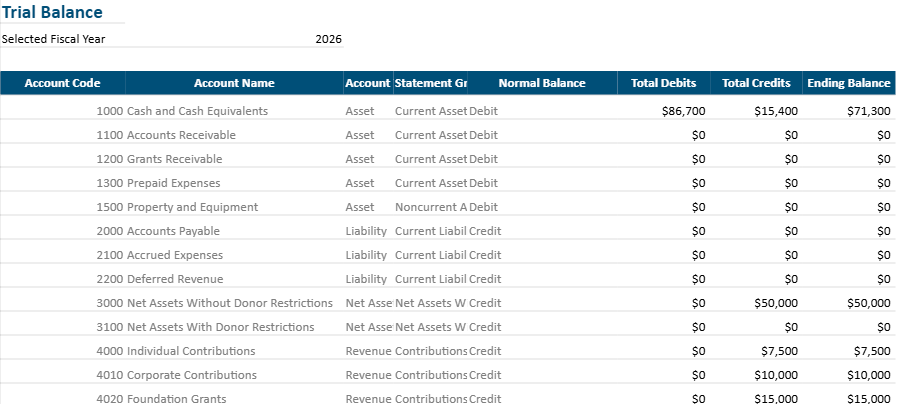Image resolution: width=898 pixels, height=404 pixels.
Task: Select the Account Name column header
Action: pyautogui.click(x=234, y=83)
